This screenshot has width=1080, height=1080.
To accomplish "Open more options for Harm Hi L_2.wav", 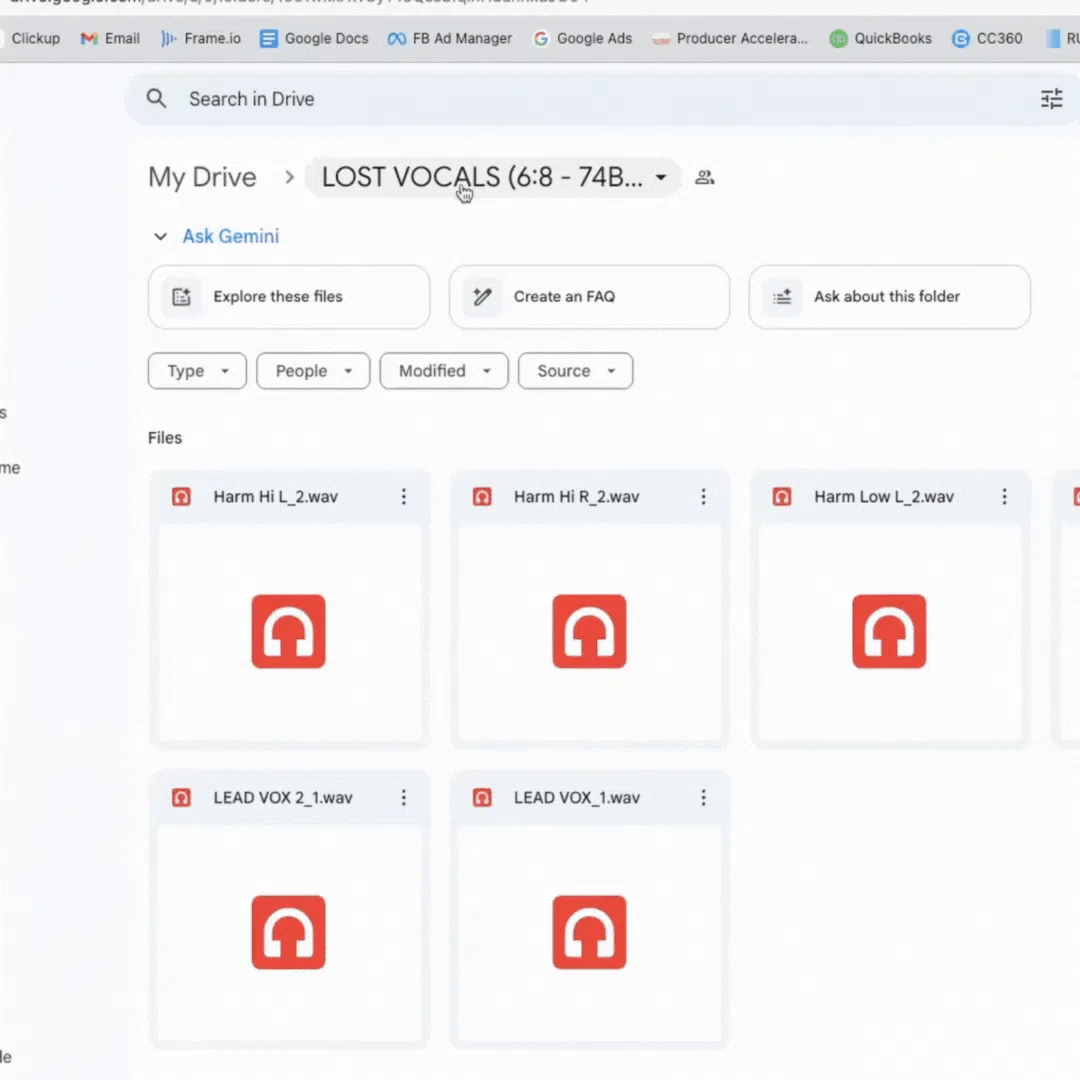I will point(404,497).
